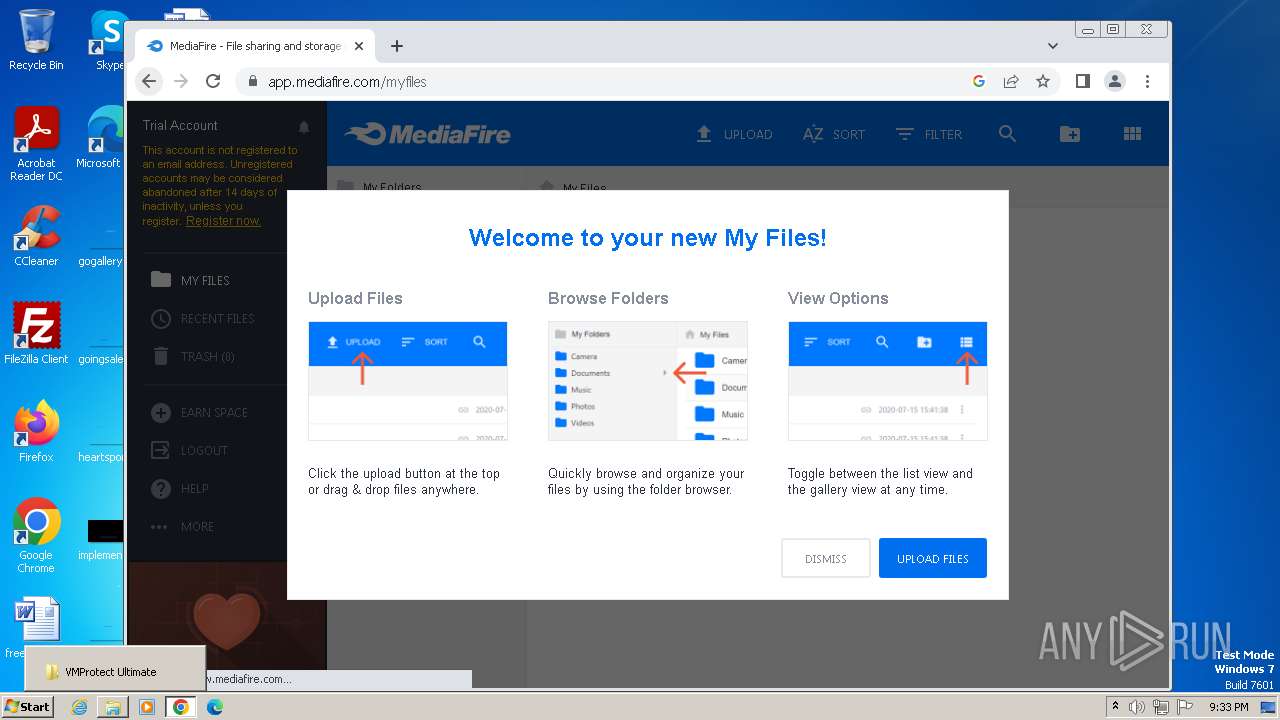Click the Upload Files button
The height and width of the screenshot is (720, 1280).
coord(933,558)
